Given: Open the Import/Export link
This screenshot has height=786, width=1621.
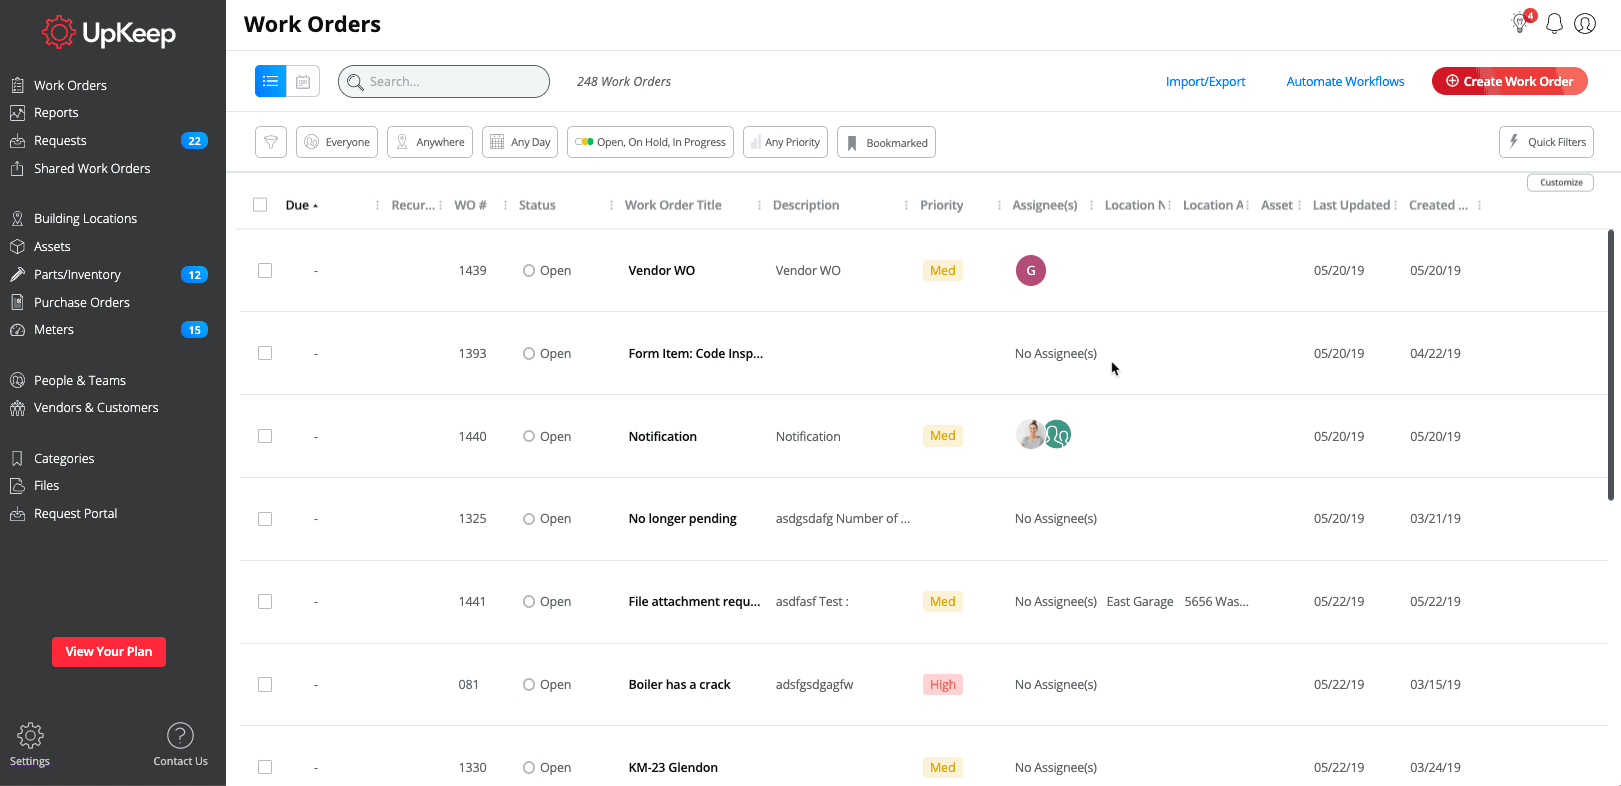Looking at the screenshot, I should pyautogui.click(x=1205, y=81).
